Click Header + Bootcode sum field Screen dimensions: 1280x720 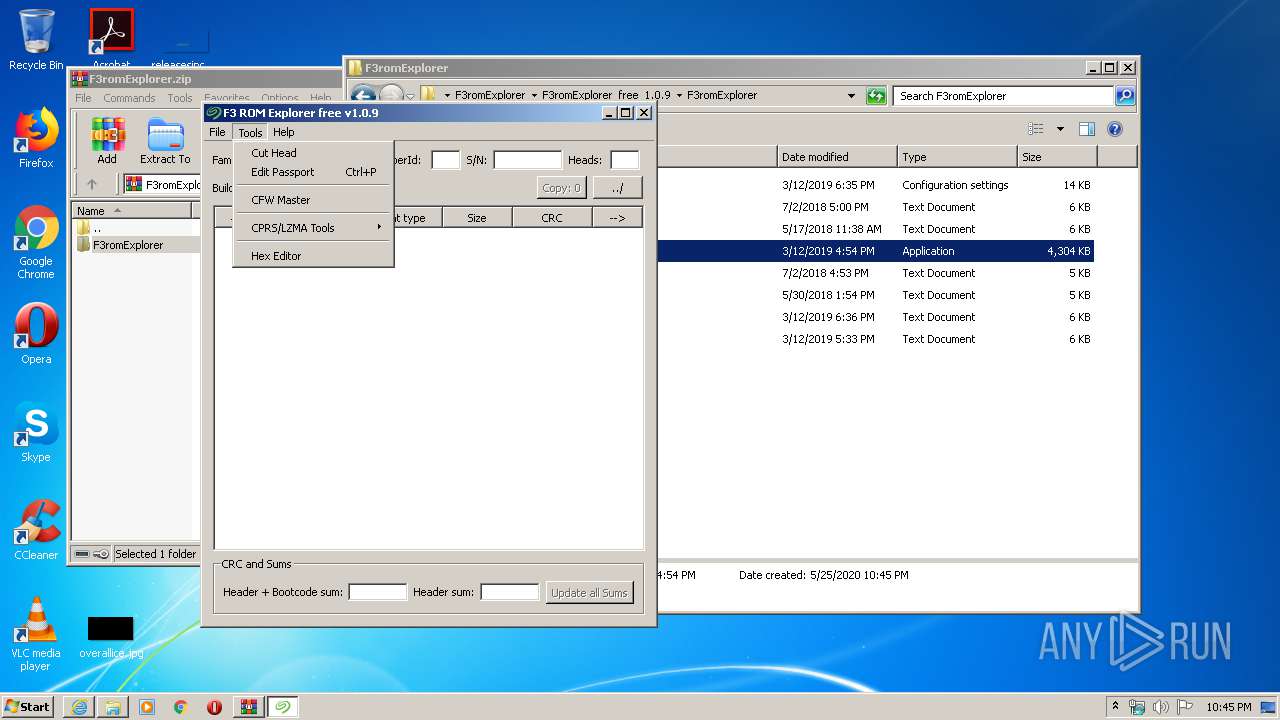click(378, 592)
